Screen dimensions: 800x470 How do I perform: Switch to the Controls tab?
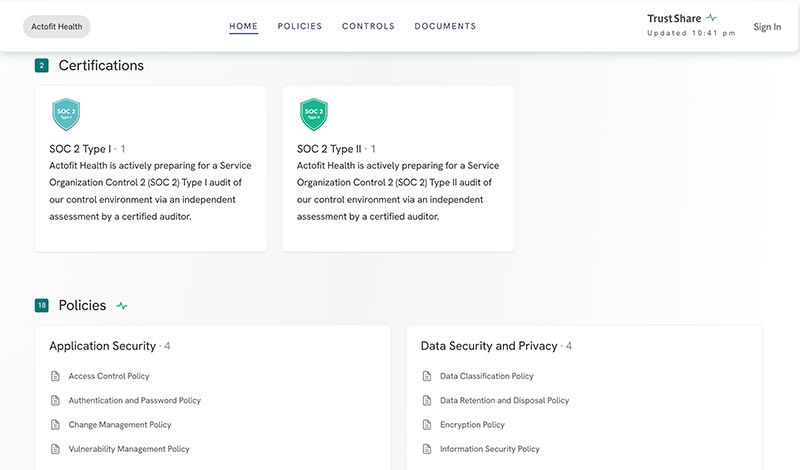[368, 26]
